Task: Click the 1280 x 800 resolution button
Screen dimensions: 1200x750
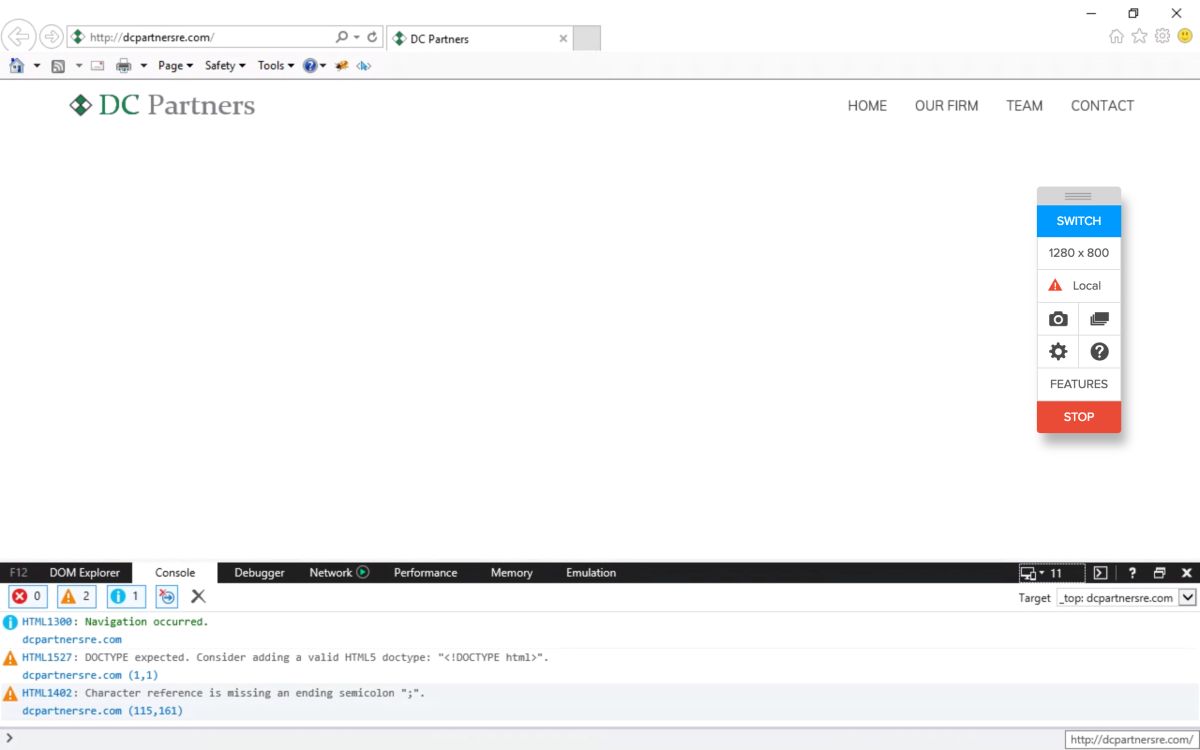Action: [1079, 253]
